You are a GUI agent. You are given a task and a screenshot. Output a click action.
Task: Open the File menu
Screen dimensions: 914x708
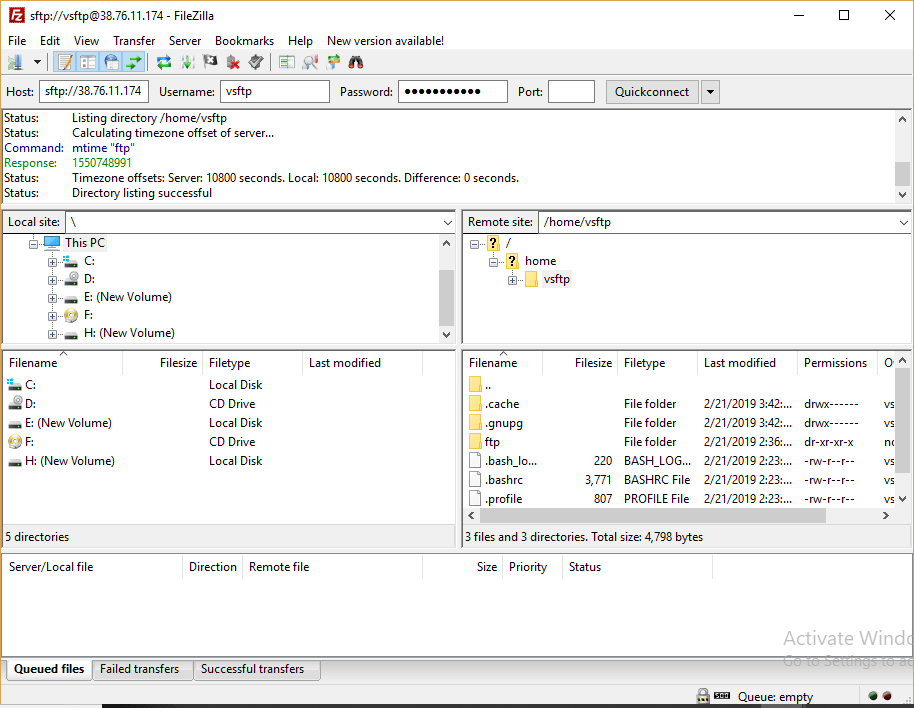[x=17, y=41]
